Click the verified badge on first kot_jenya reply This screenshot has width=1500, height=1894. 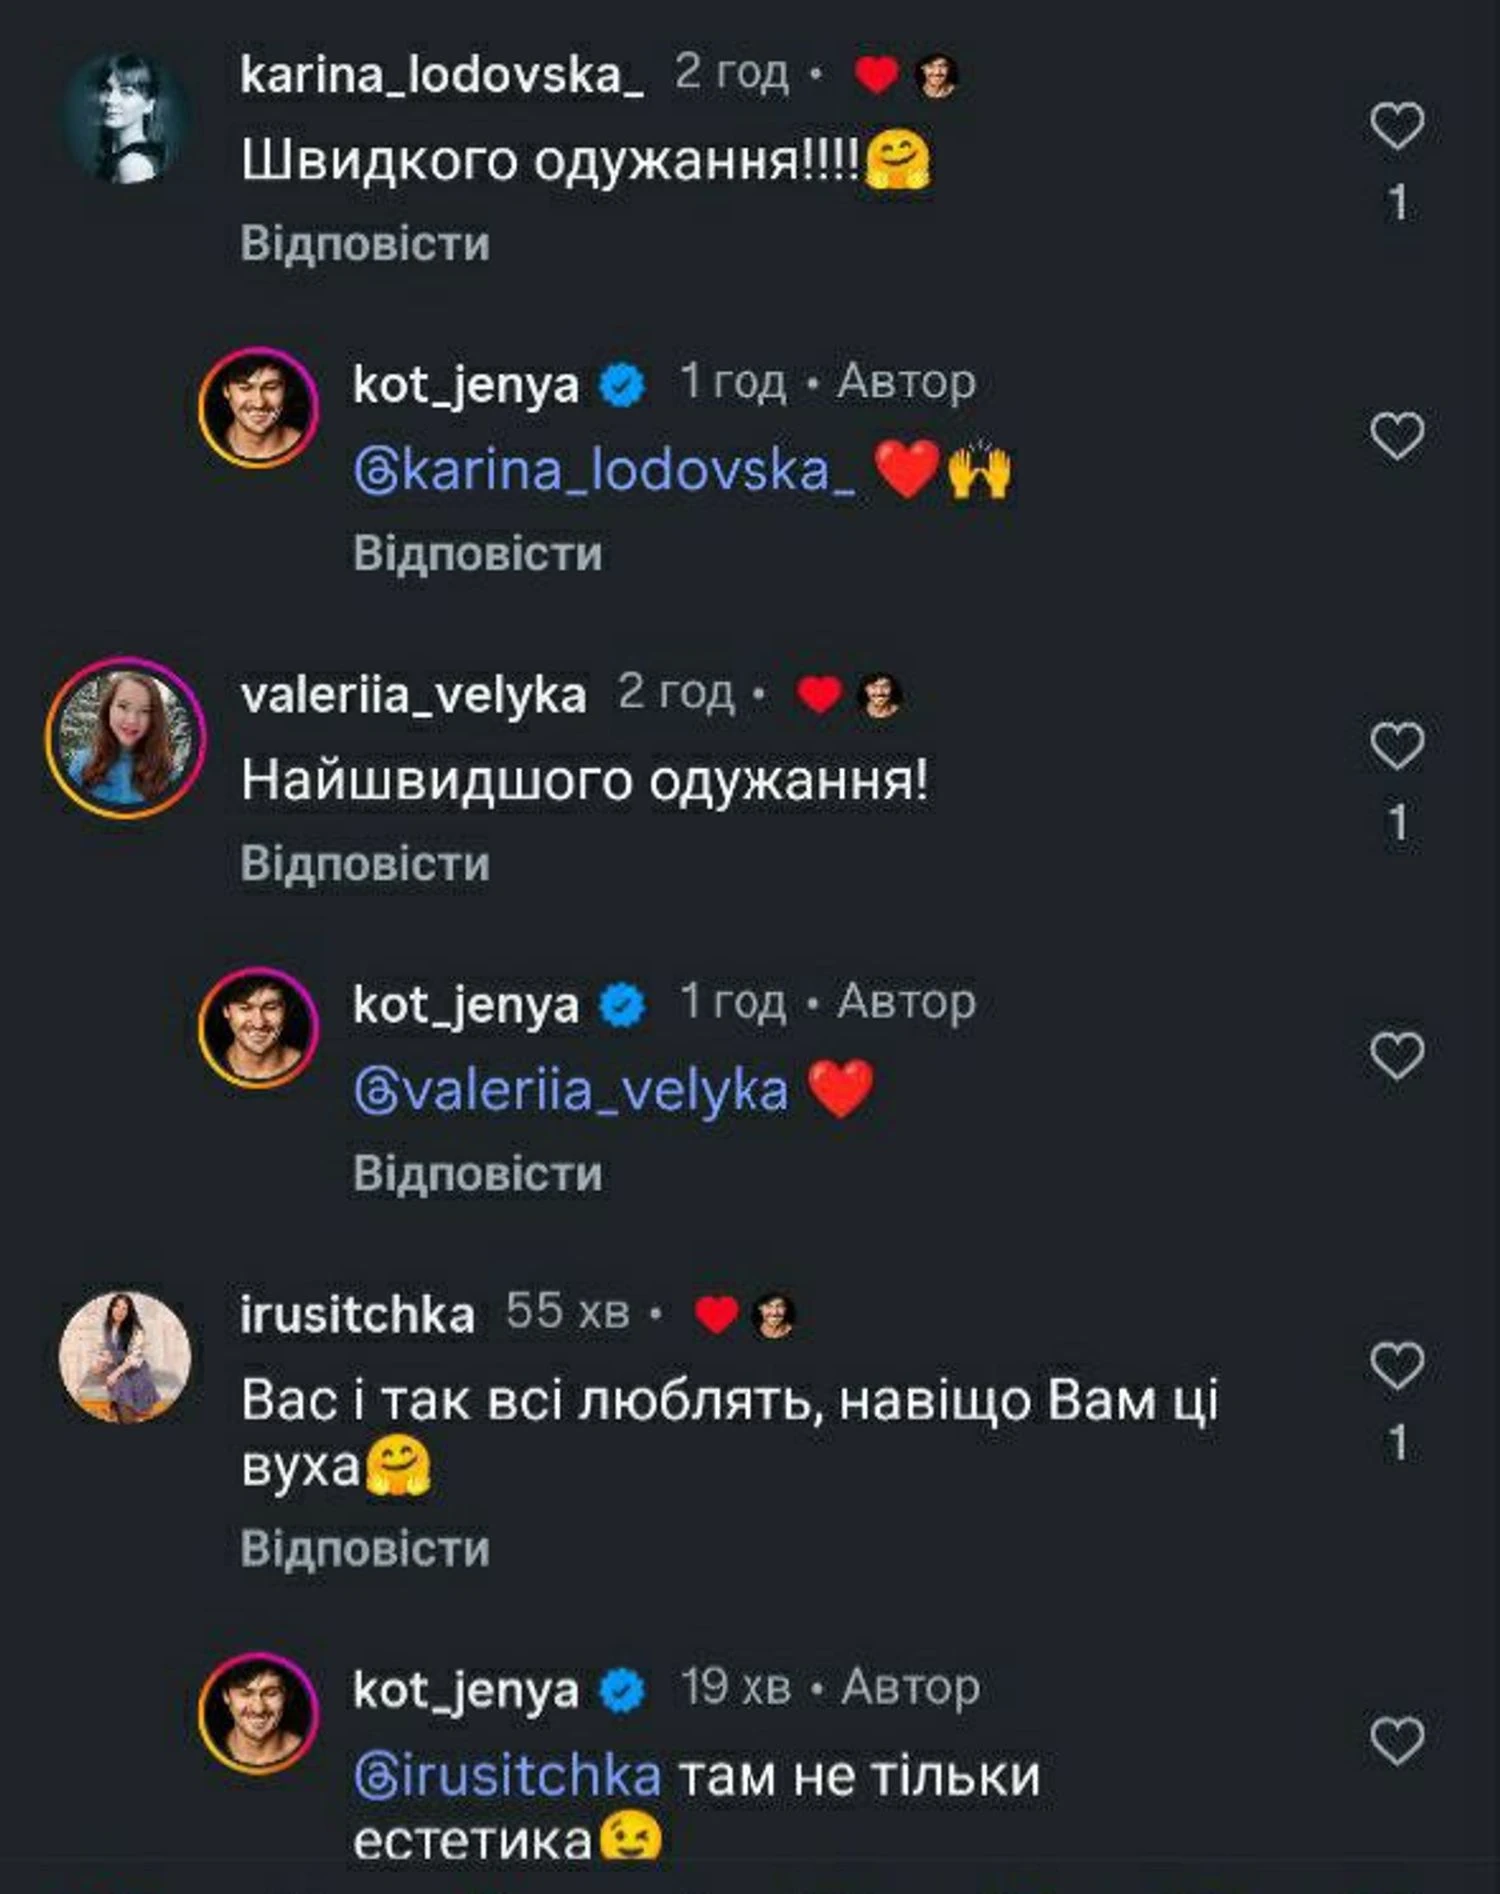point(622,385)
